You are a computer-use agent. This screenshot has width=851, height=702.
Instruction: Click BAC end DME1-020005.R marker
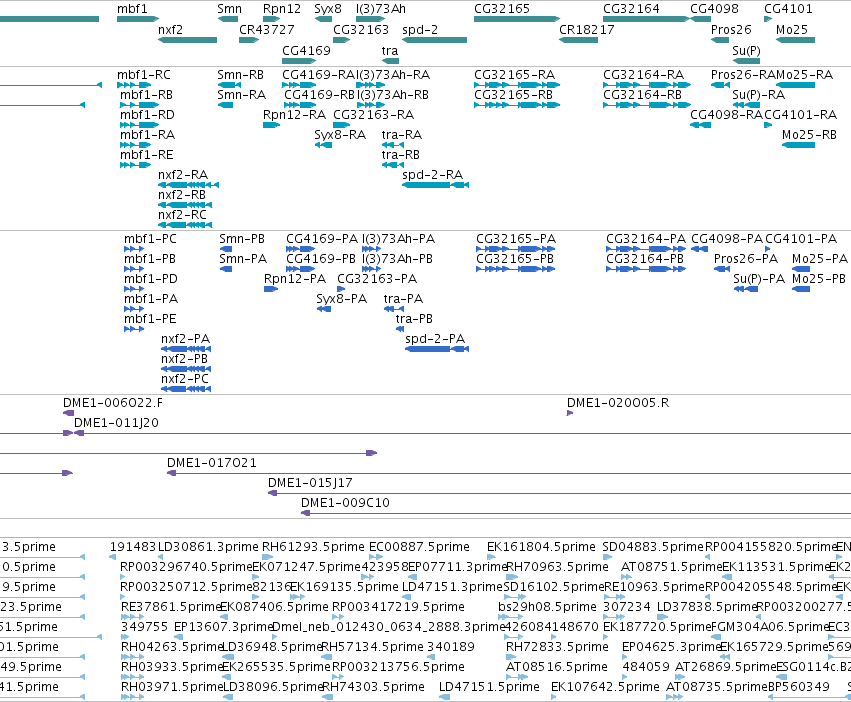(570, 413)
